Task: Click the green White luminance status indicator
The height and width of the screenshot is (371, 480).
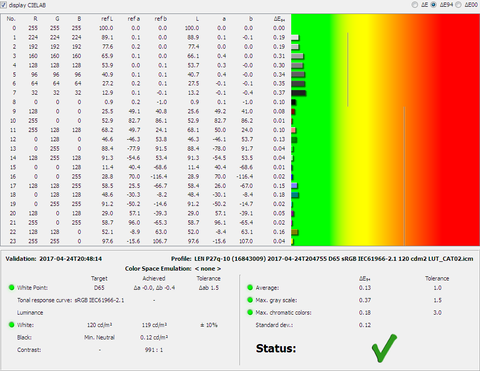Action: (x=12, y=325)
